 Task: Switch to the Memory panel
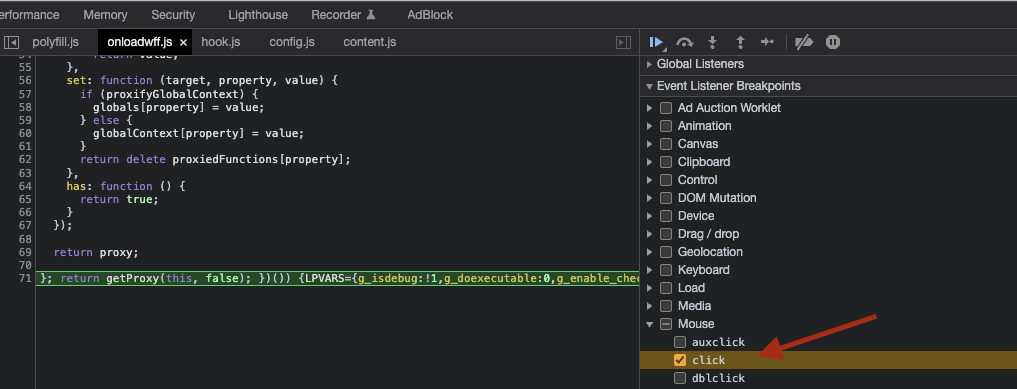coord(105,14)
